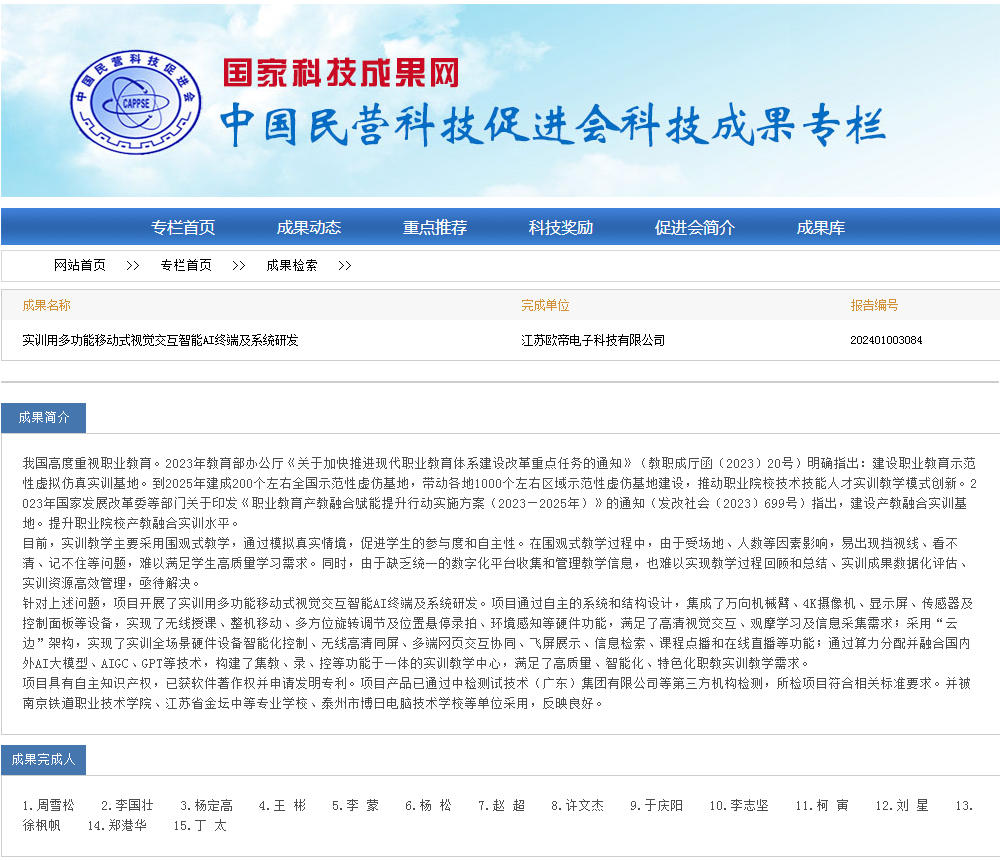Click the 报告编号 column header
Screen dimensions: 1000x861
(x=874, y=305)
